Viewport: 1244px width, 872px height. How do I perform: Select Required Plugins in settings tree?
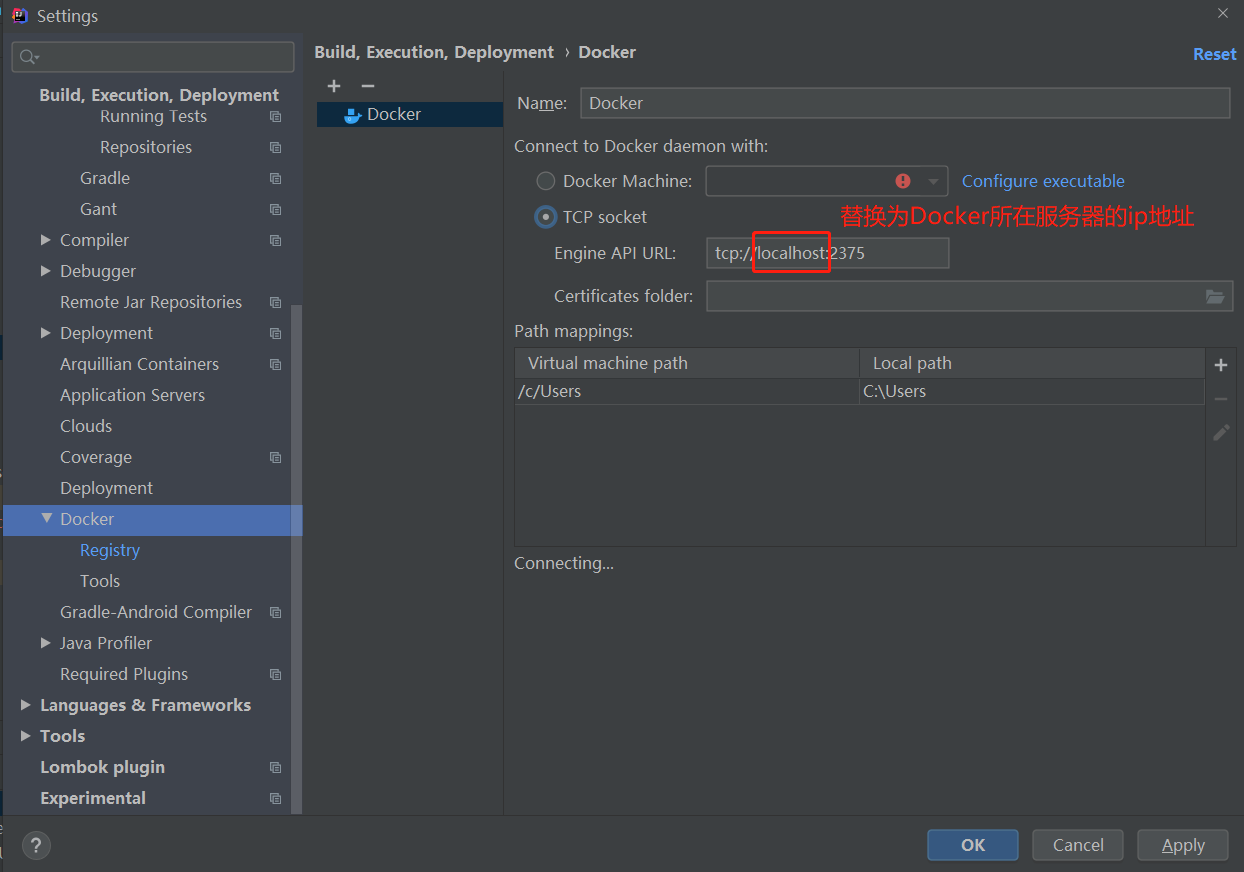tap(124, 674)
